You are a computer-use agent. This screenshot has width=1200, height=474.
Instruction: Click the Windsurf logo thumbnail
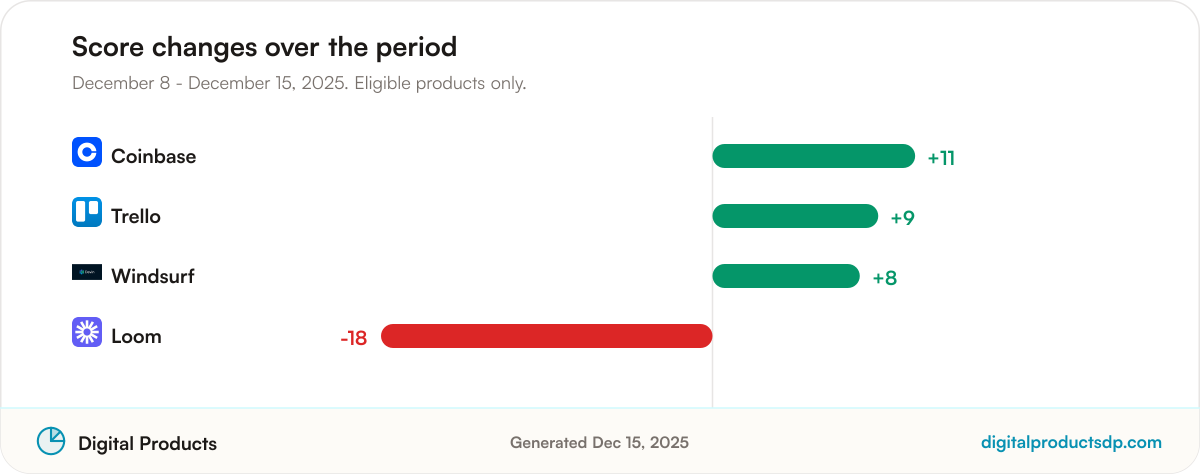[x=87, y=272]
